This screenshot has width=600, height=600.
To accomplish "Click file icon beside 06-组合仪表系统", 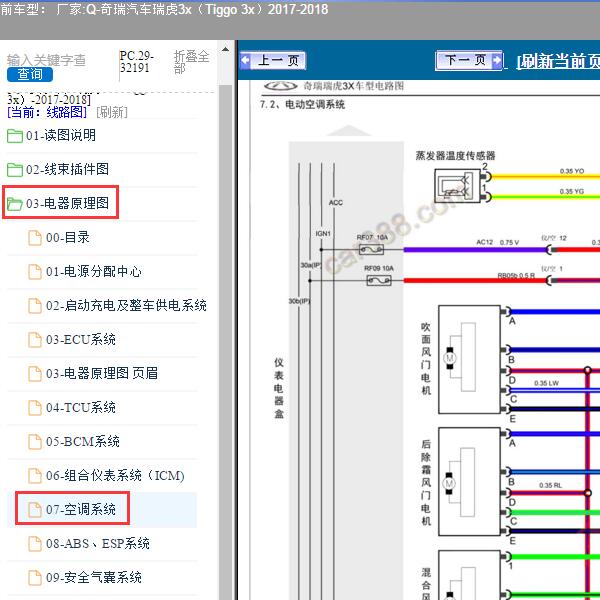I will pos(35,476).
